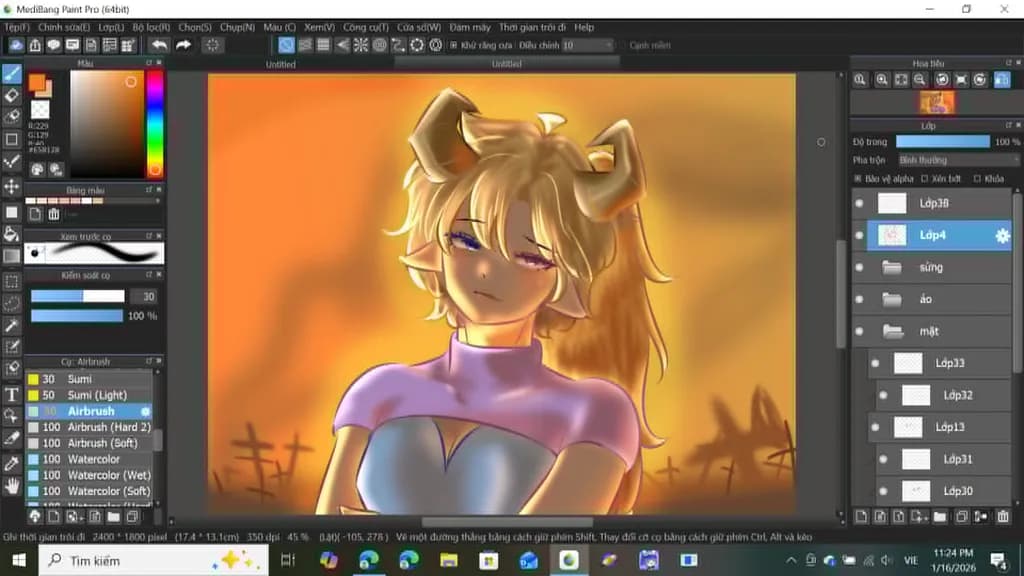The height and width of the screenshot is (576, 1024).
Task: Delete palette color trash icon
Action: click(54, 214)
